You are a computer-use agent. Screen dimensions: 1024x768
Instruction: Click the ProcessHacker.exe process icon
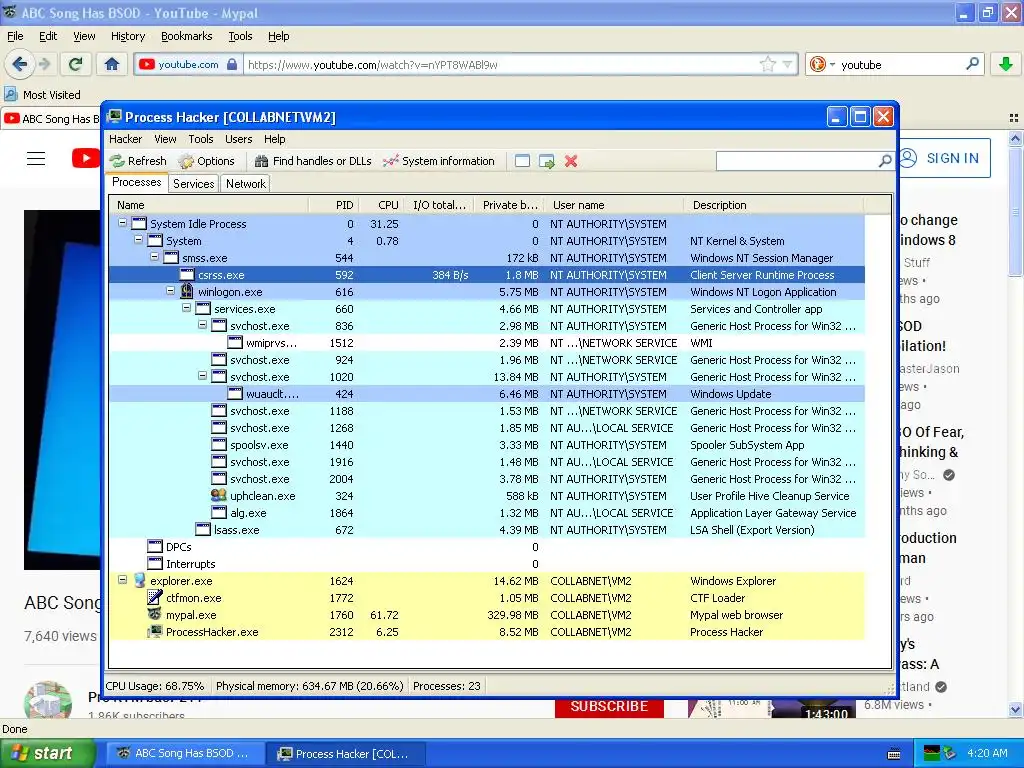(155, 632)
